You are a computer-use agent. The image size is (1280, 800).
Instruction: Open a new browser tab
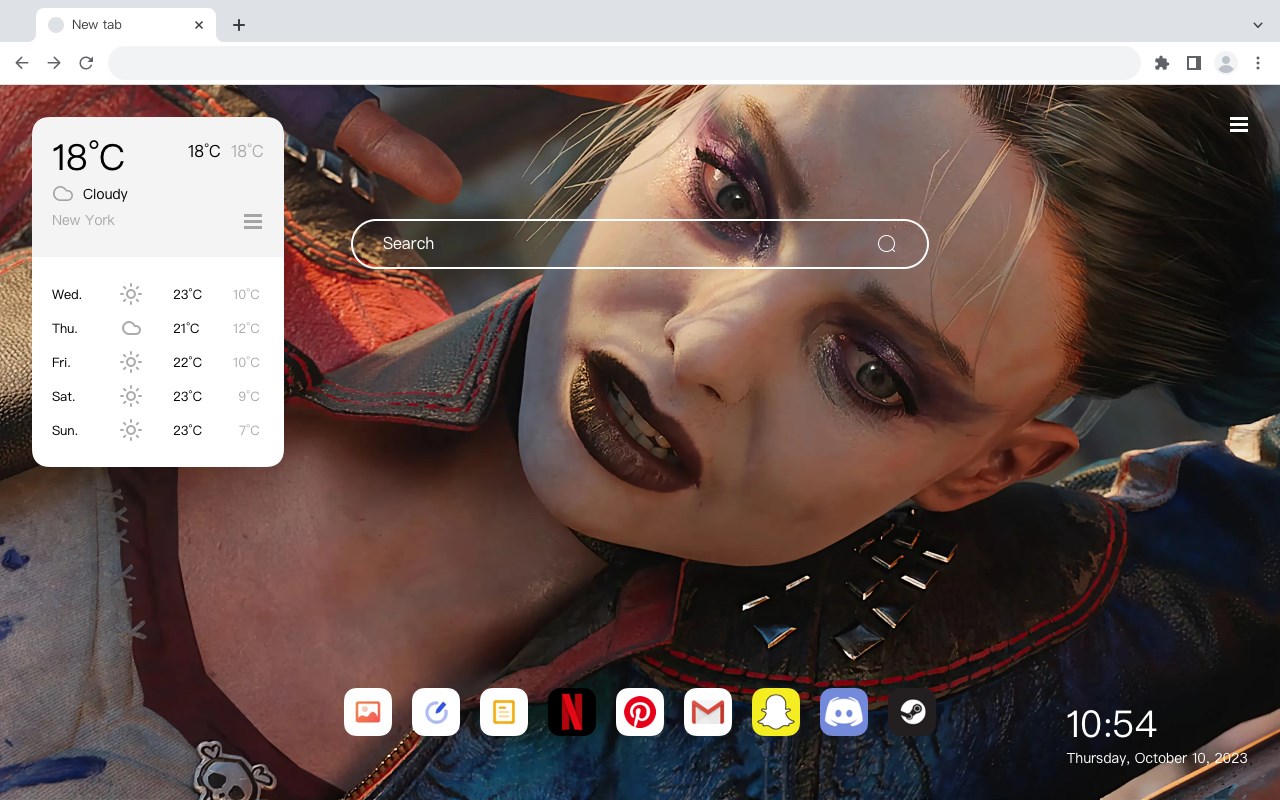coord(238,25)
